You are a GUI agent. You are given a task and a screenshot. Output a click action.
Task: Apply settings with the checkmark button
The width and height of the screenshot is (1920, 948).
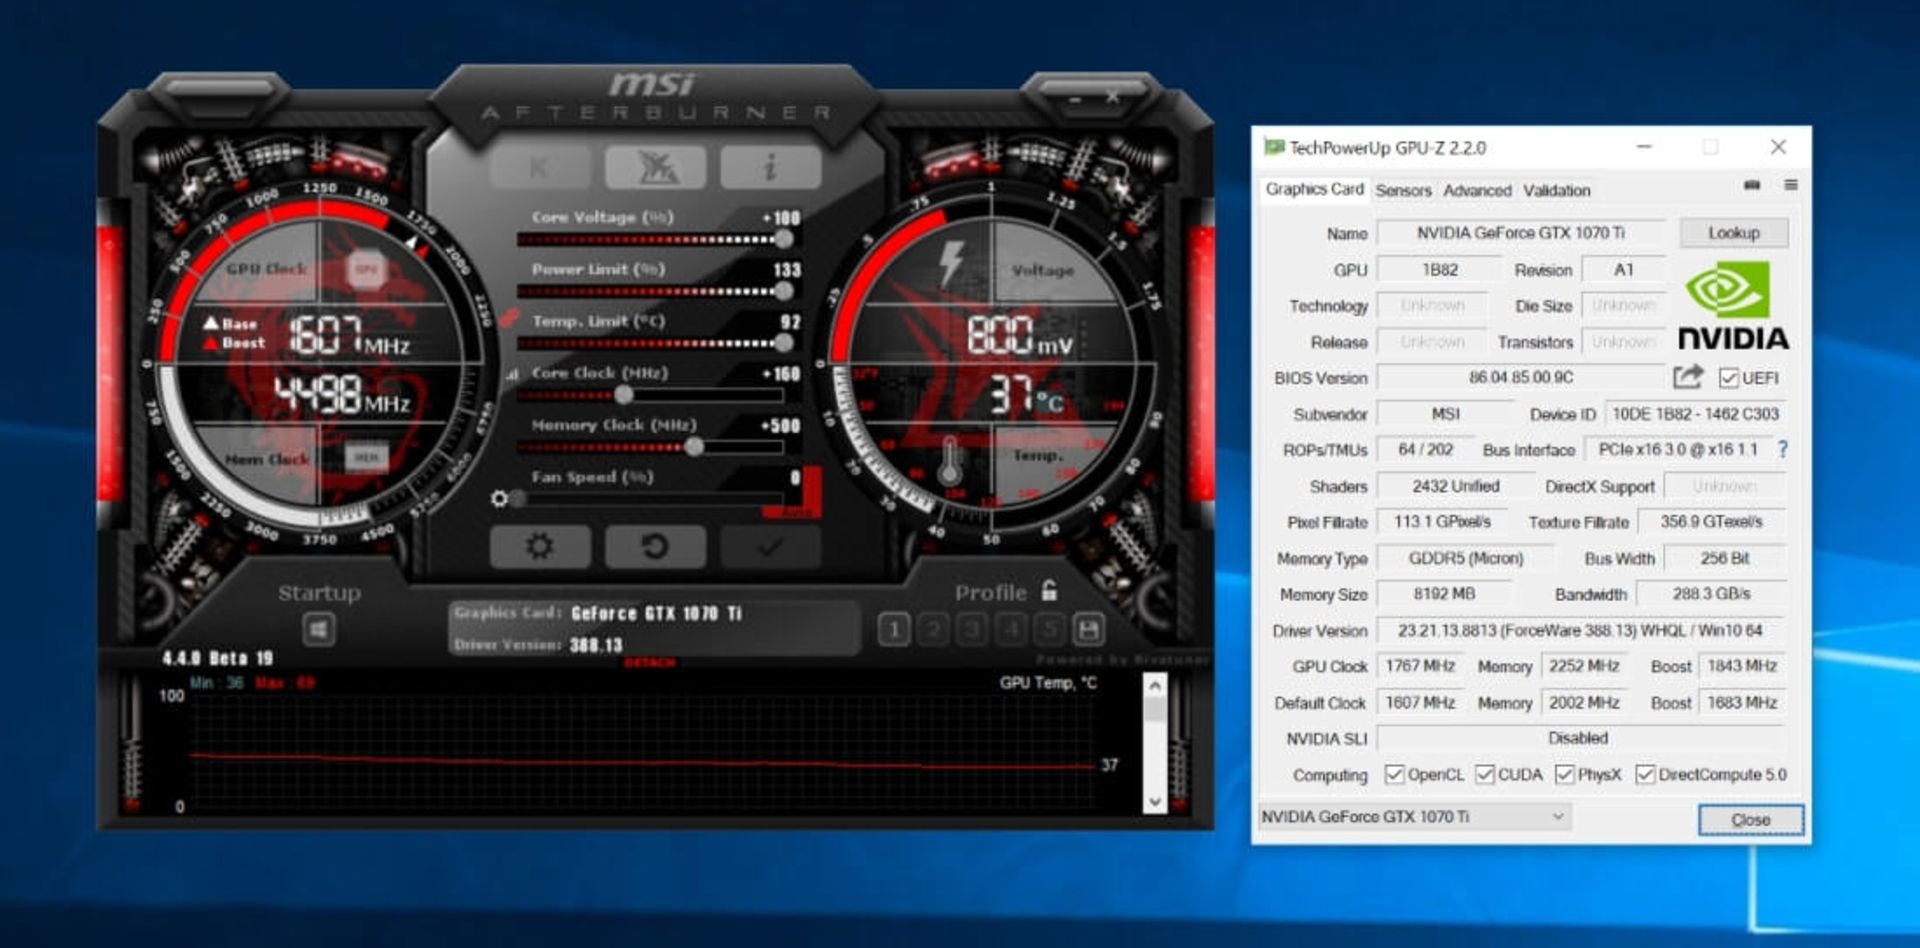point(770,547)
